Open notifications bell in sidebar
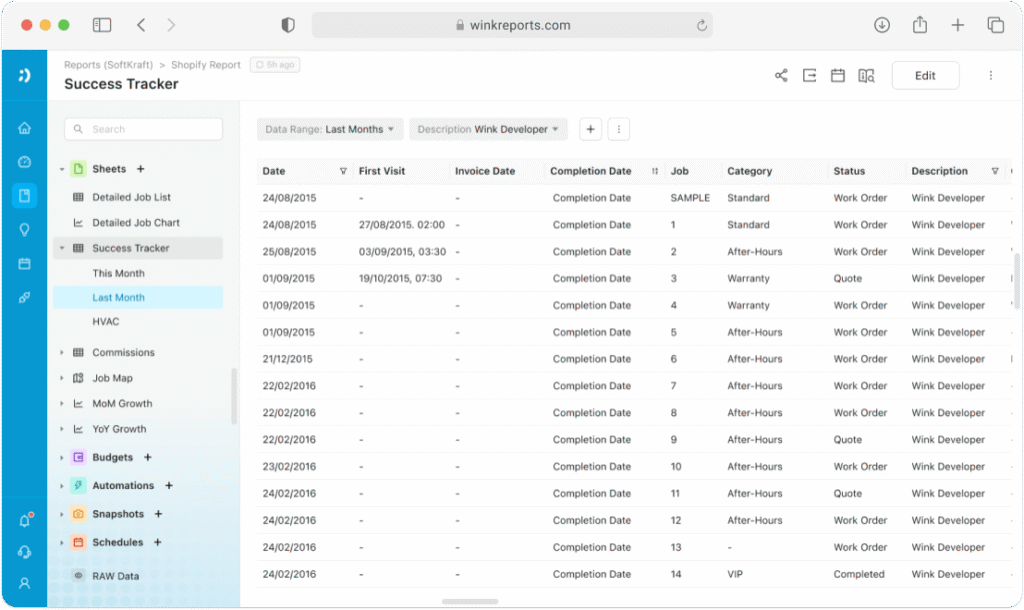Viewport: 1024px width, 610px height. 25,521
